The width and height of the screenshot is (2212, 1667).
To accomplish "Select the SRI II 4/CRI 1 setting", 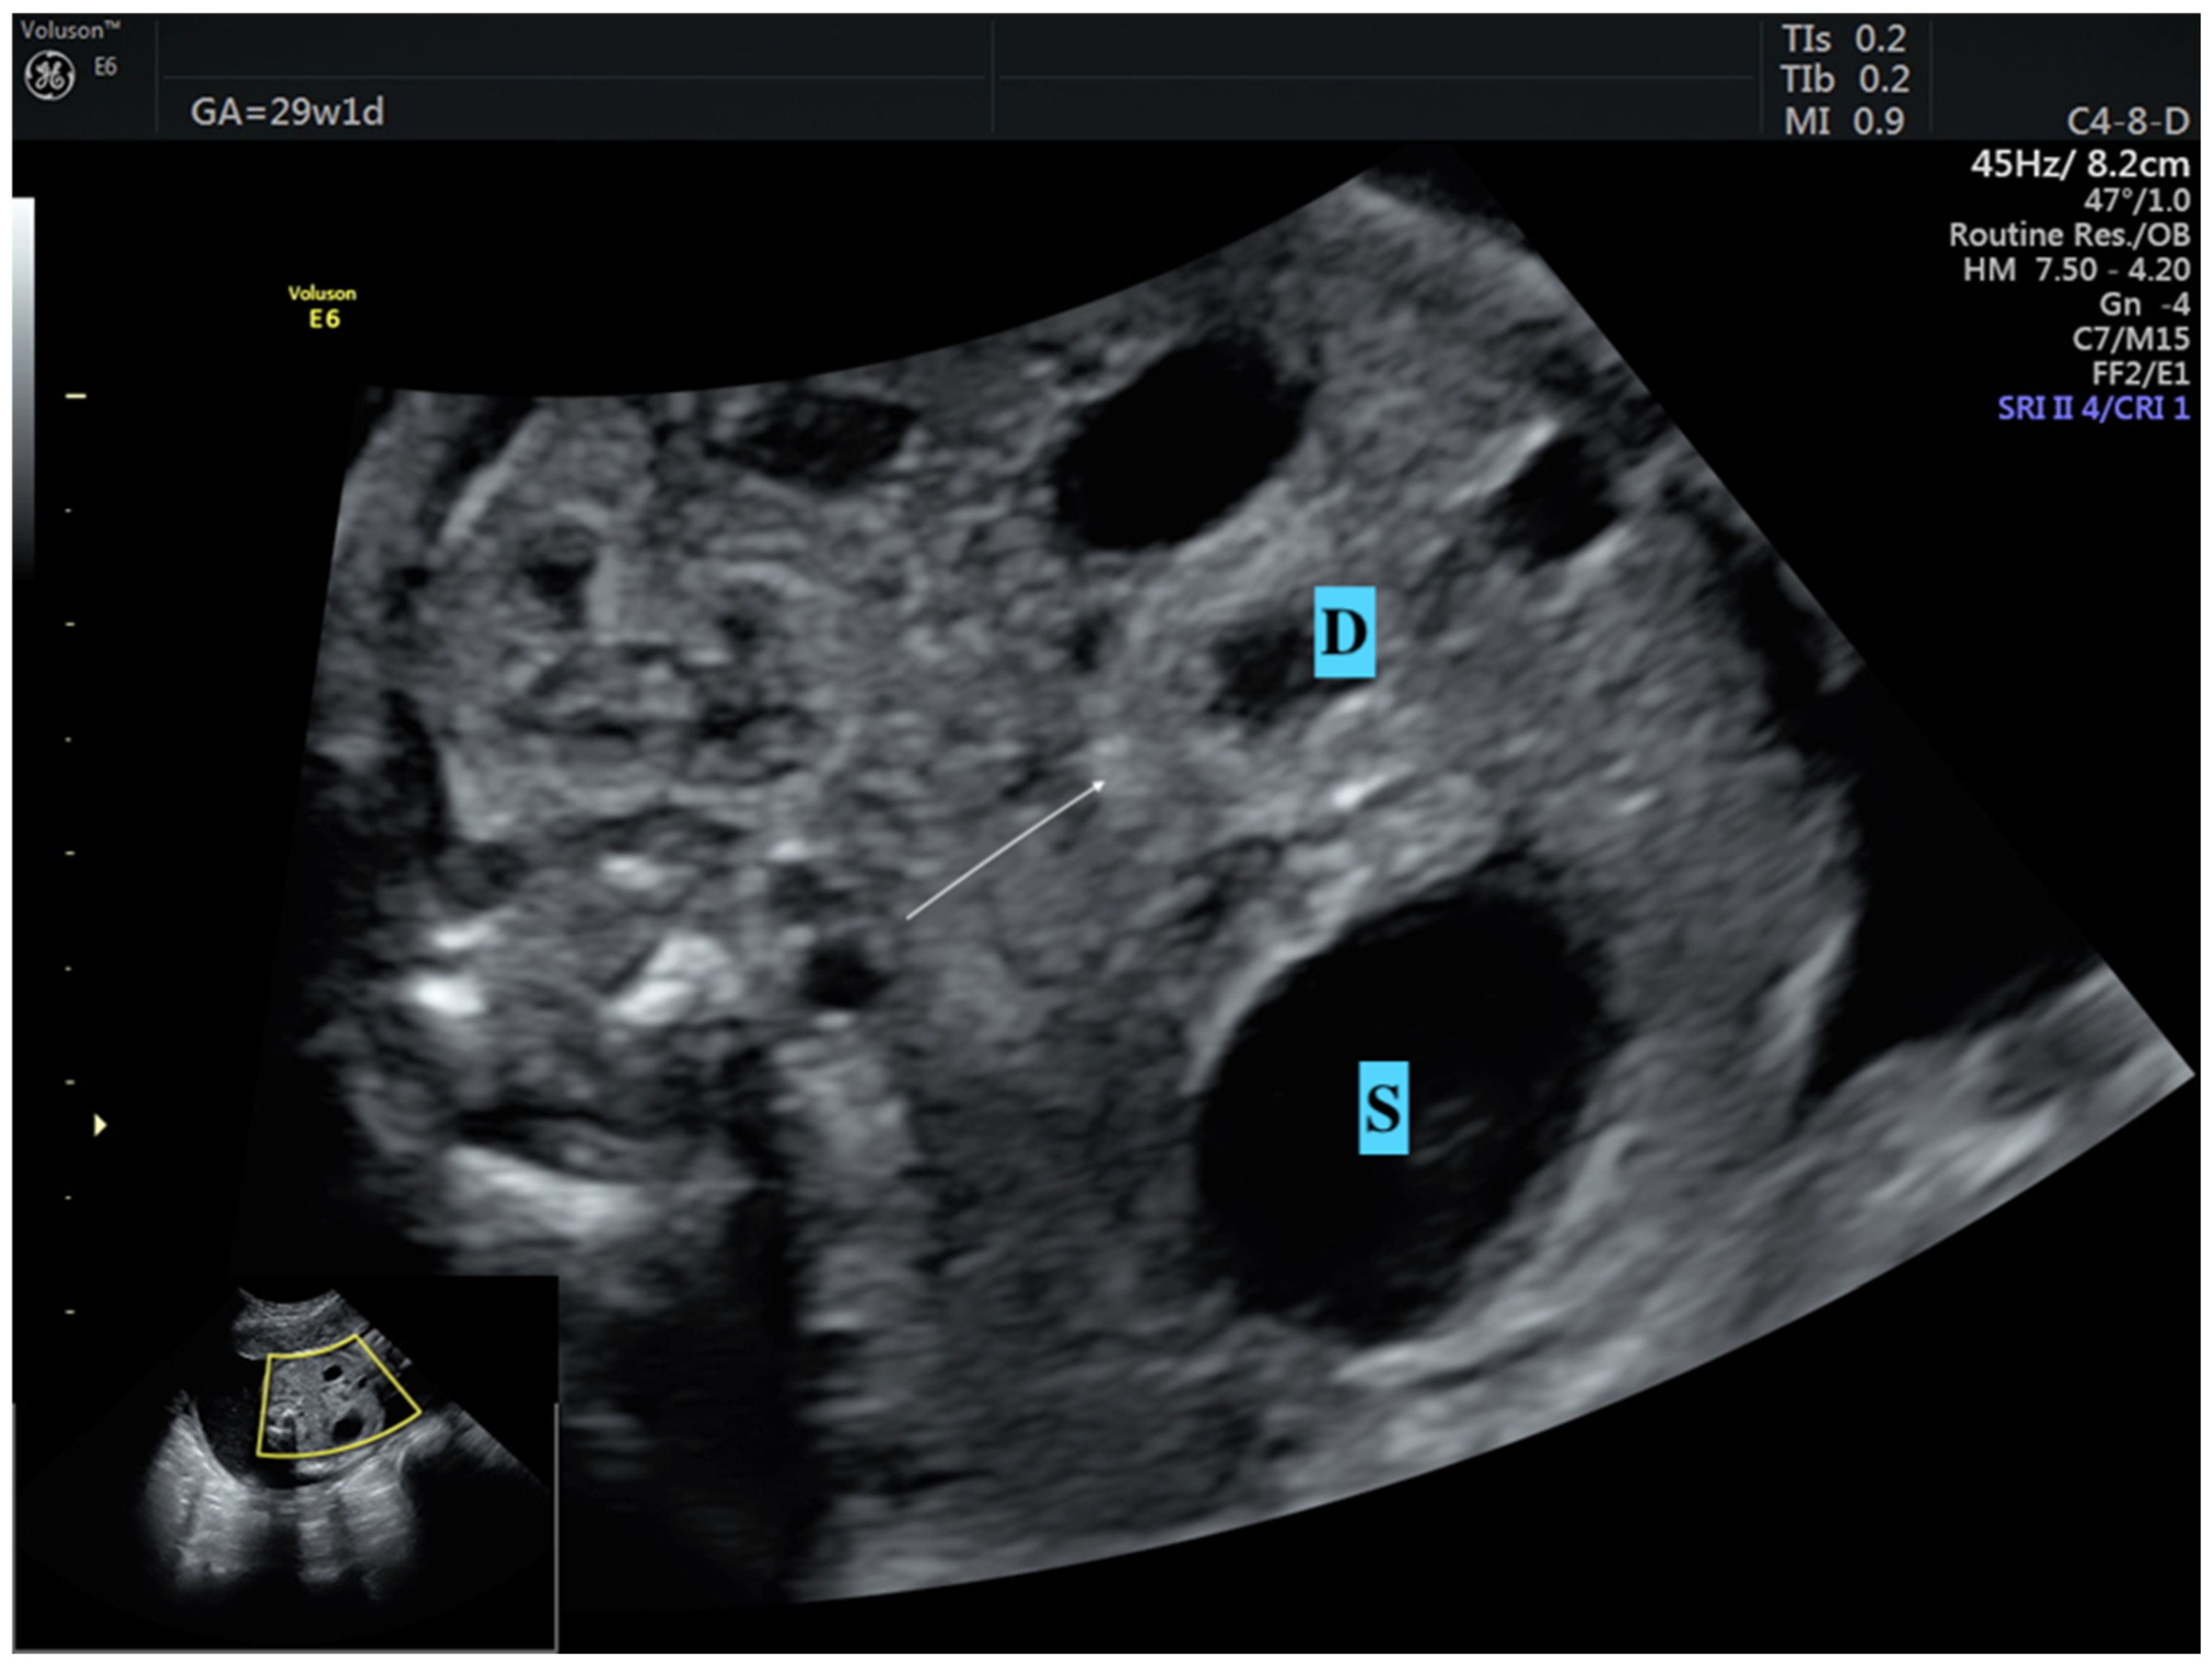I will pos(2092,408).
